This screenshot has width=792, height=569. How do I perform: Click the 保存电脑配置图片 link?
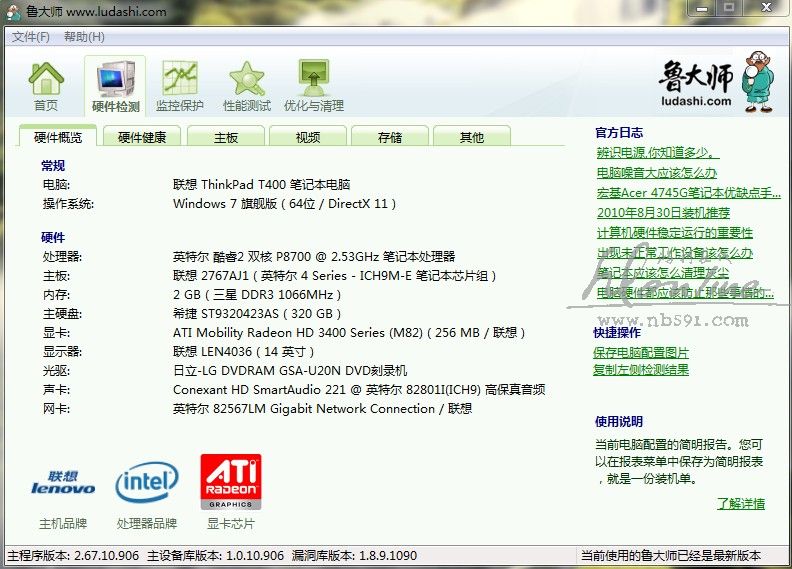pyautogui.click(x=641, y=353)
